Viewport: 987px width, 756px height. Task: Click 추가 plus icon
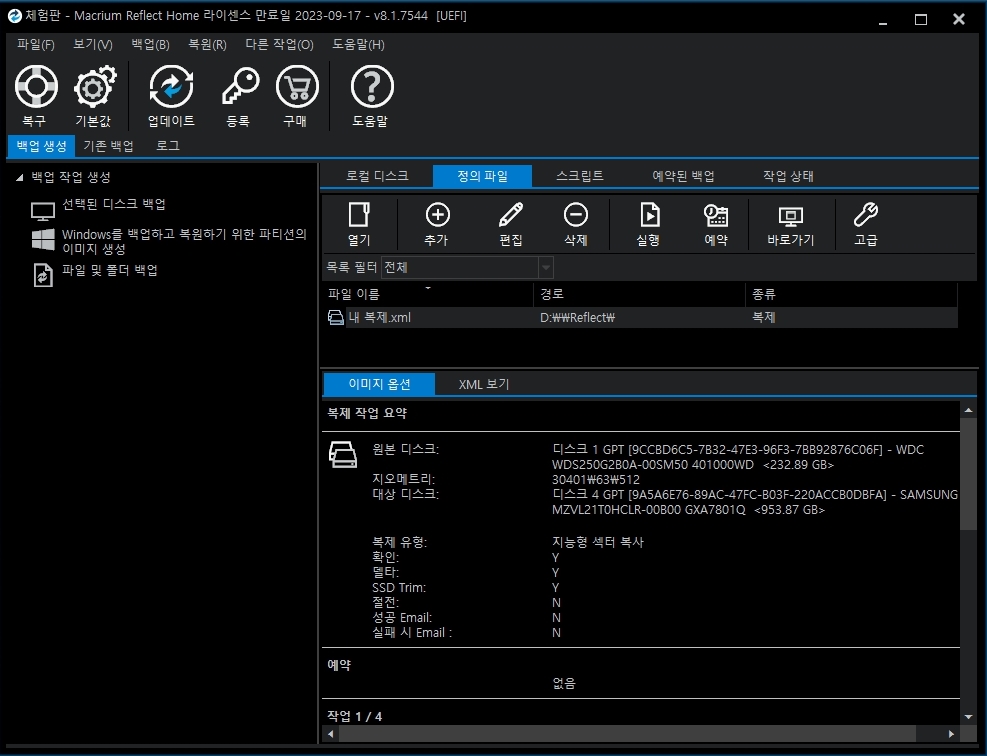(437, 215)
